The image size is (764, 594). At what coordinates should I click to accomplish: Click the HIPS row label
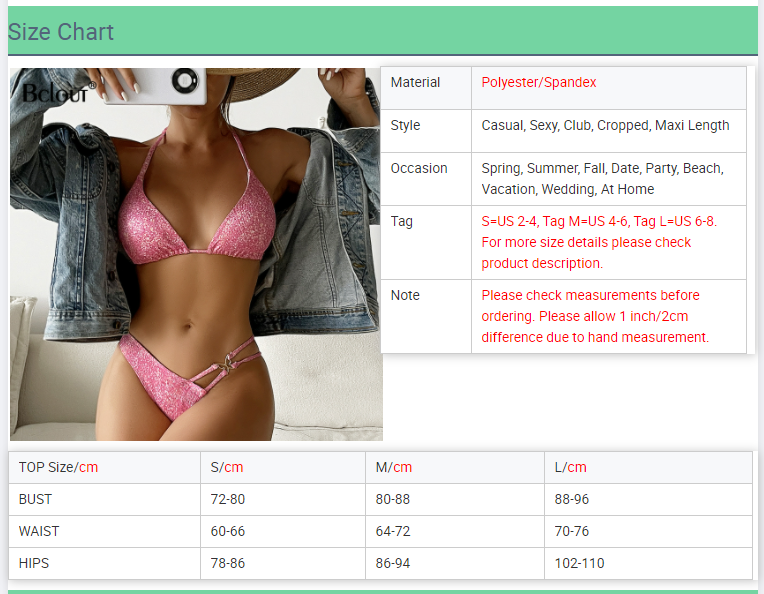coord(34,563)
